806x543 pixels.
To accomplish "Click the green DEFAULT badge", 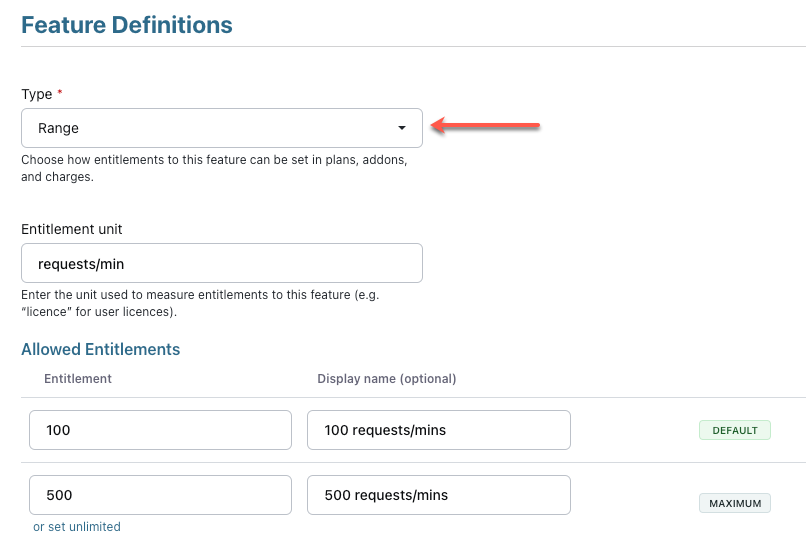I will (734, 431).
